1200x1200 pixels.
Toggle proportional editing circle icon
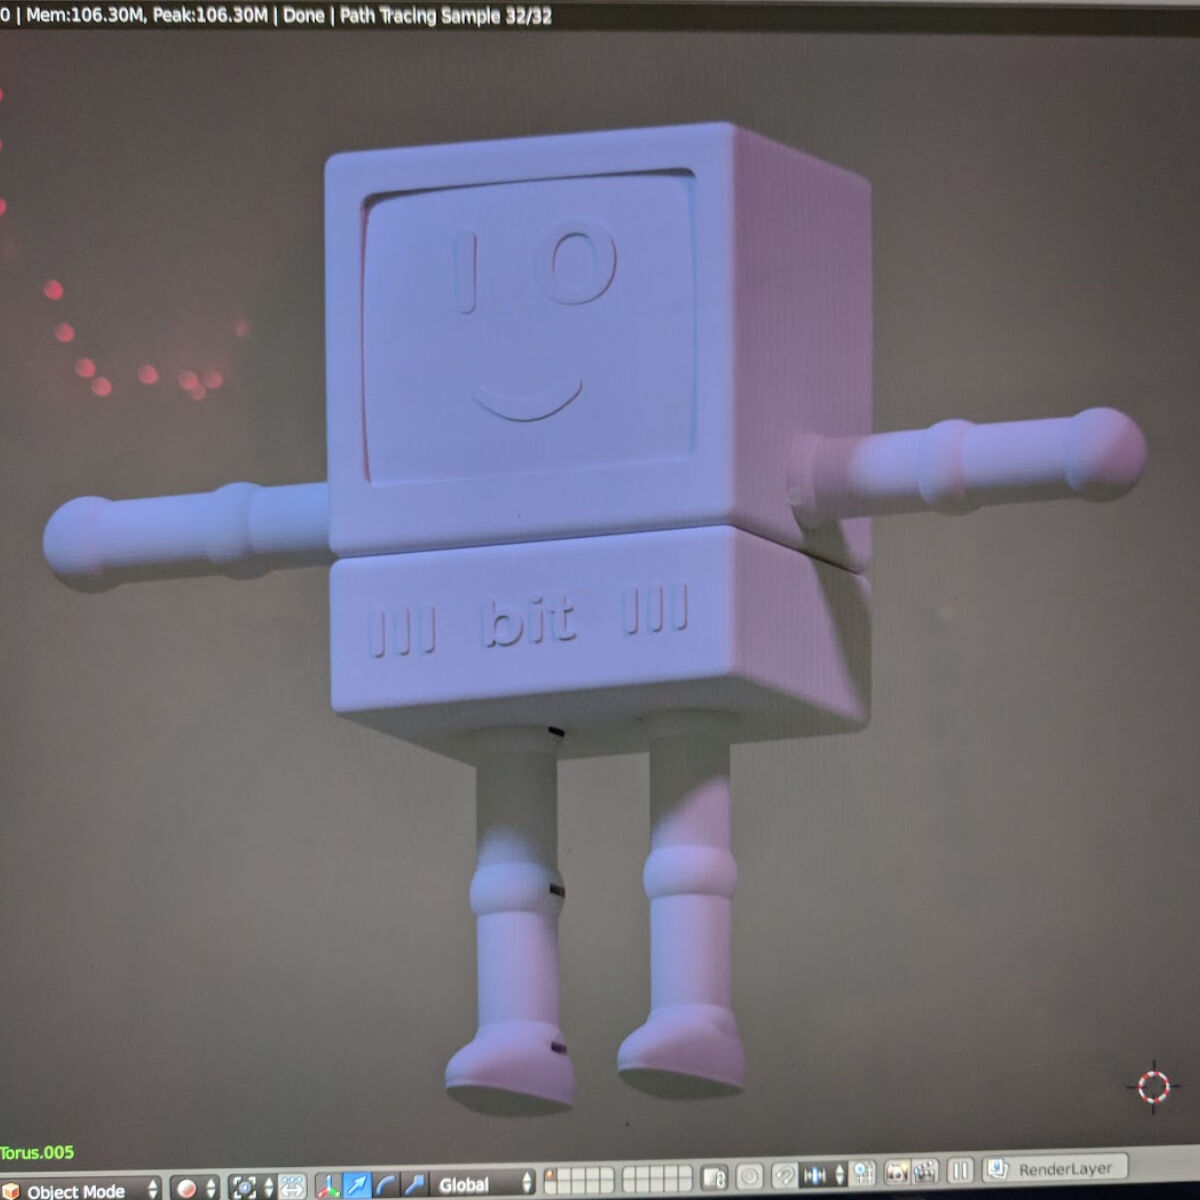[x=750, y=1176]
